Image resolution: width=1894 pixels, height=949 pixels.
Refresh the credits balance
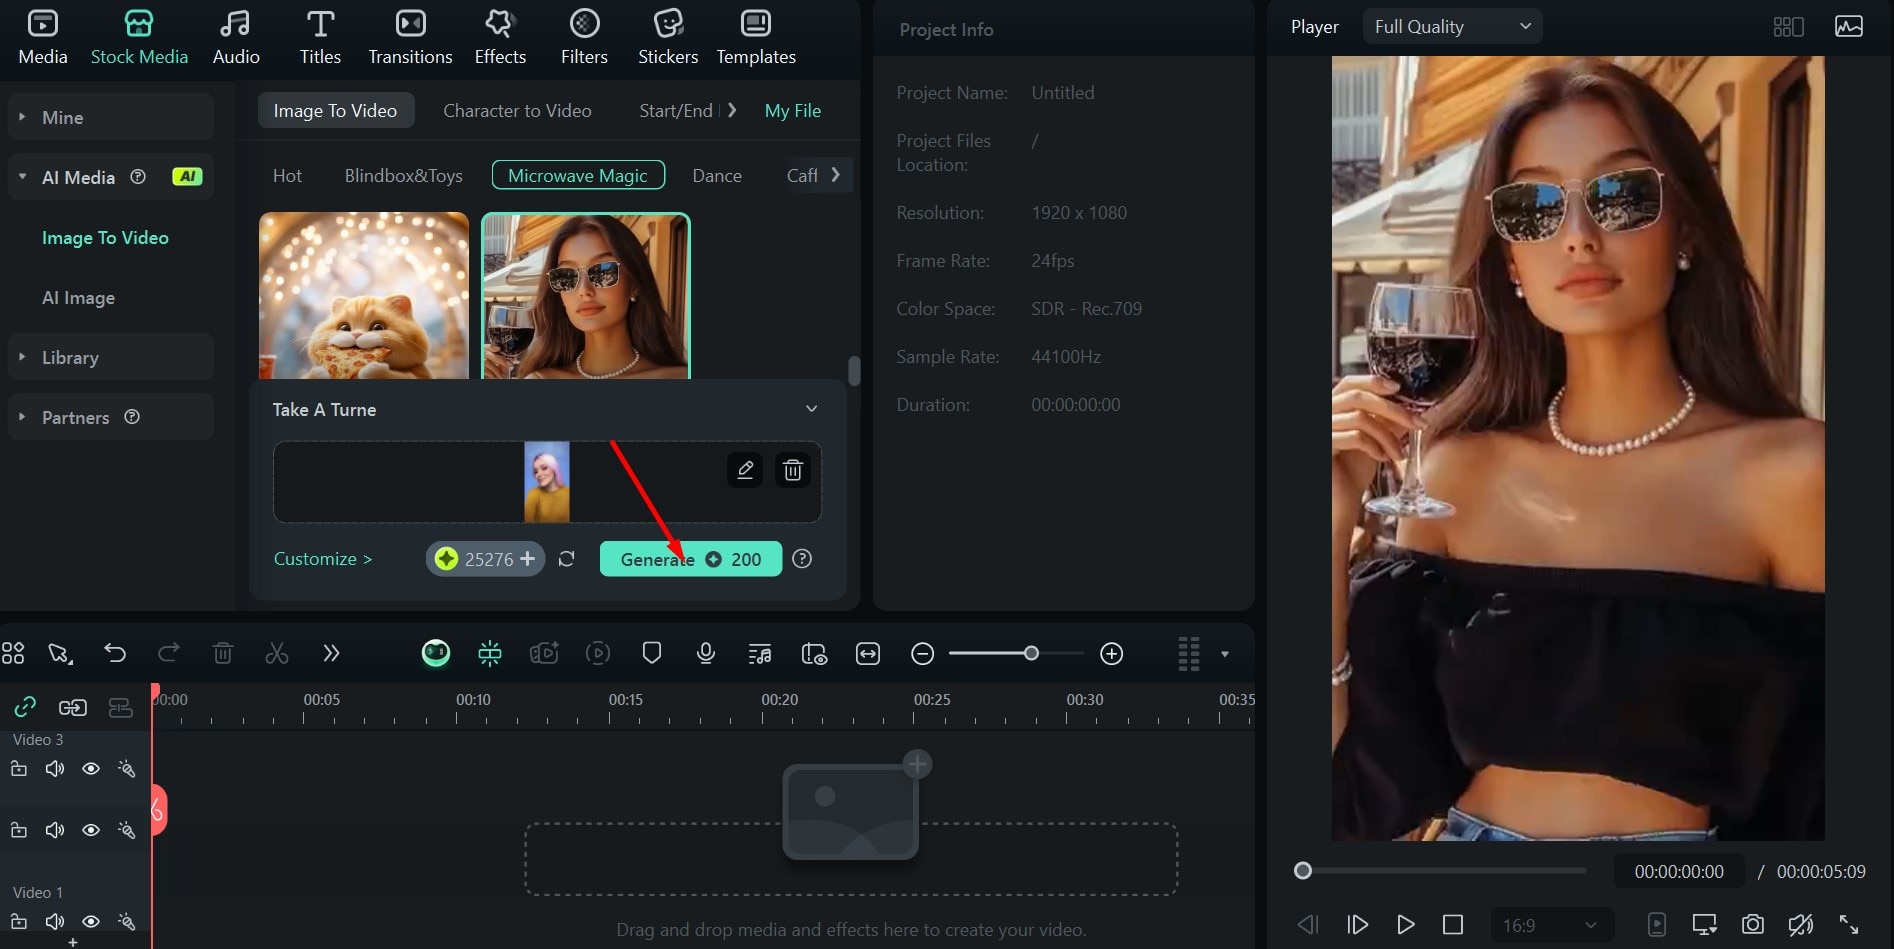566,559
